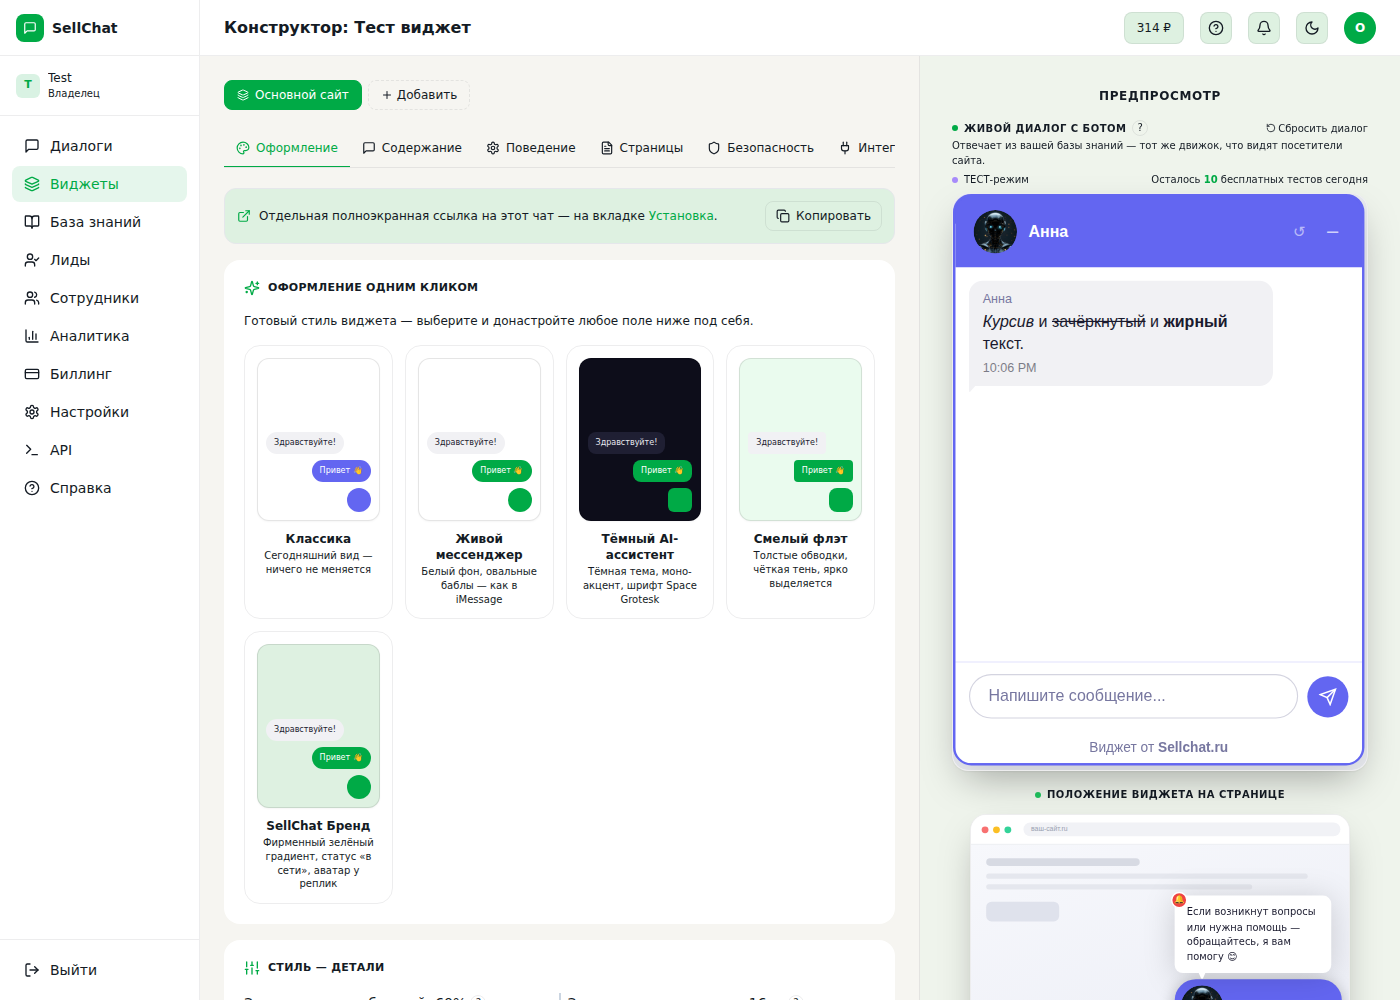This screenshot has width=1400, height=1000.
Task: Open the Test workspace switcher
Action: 99,85
